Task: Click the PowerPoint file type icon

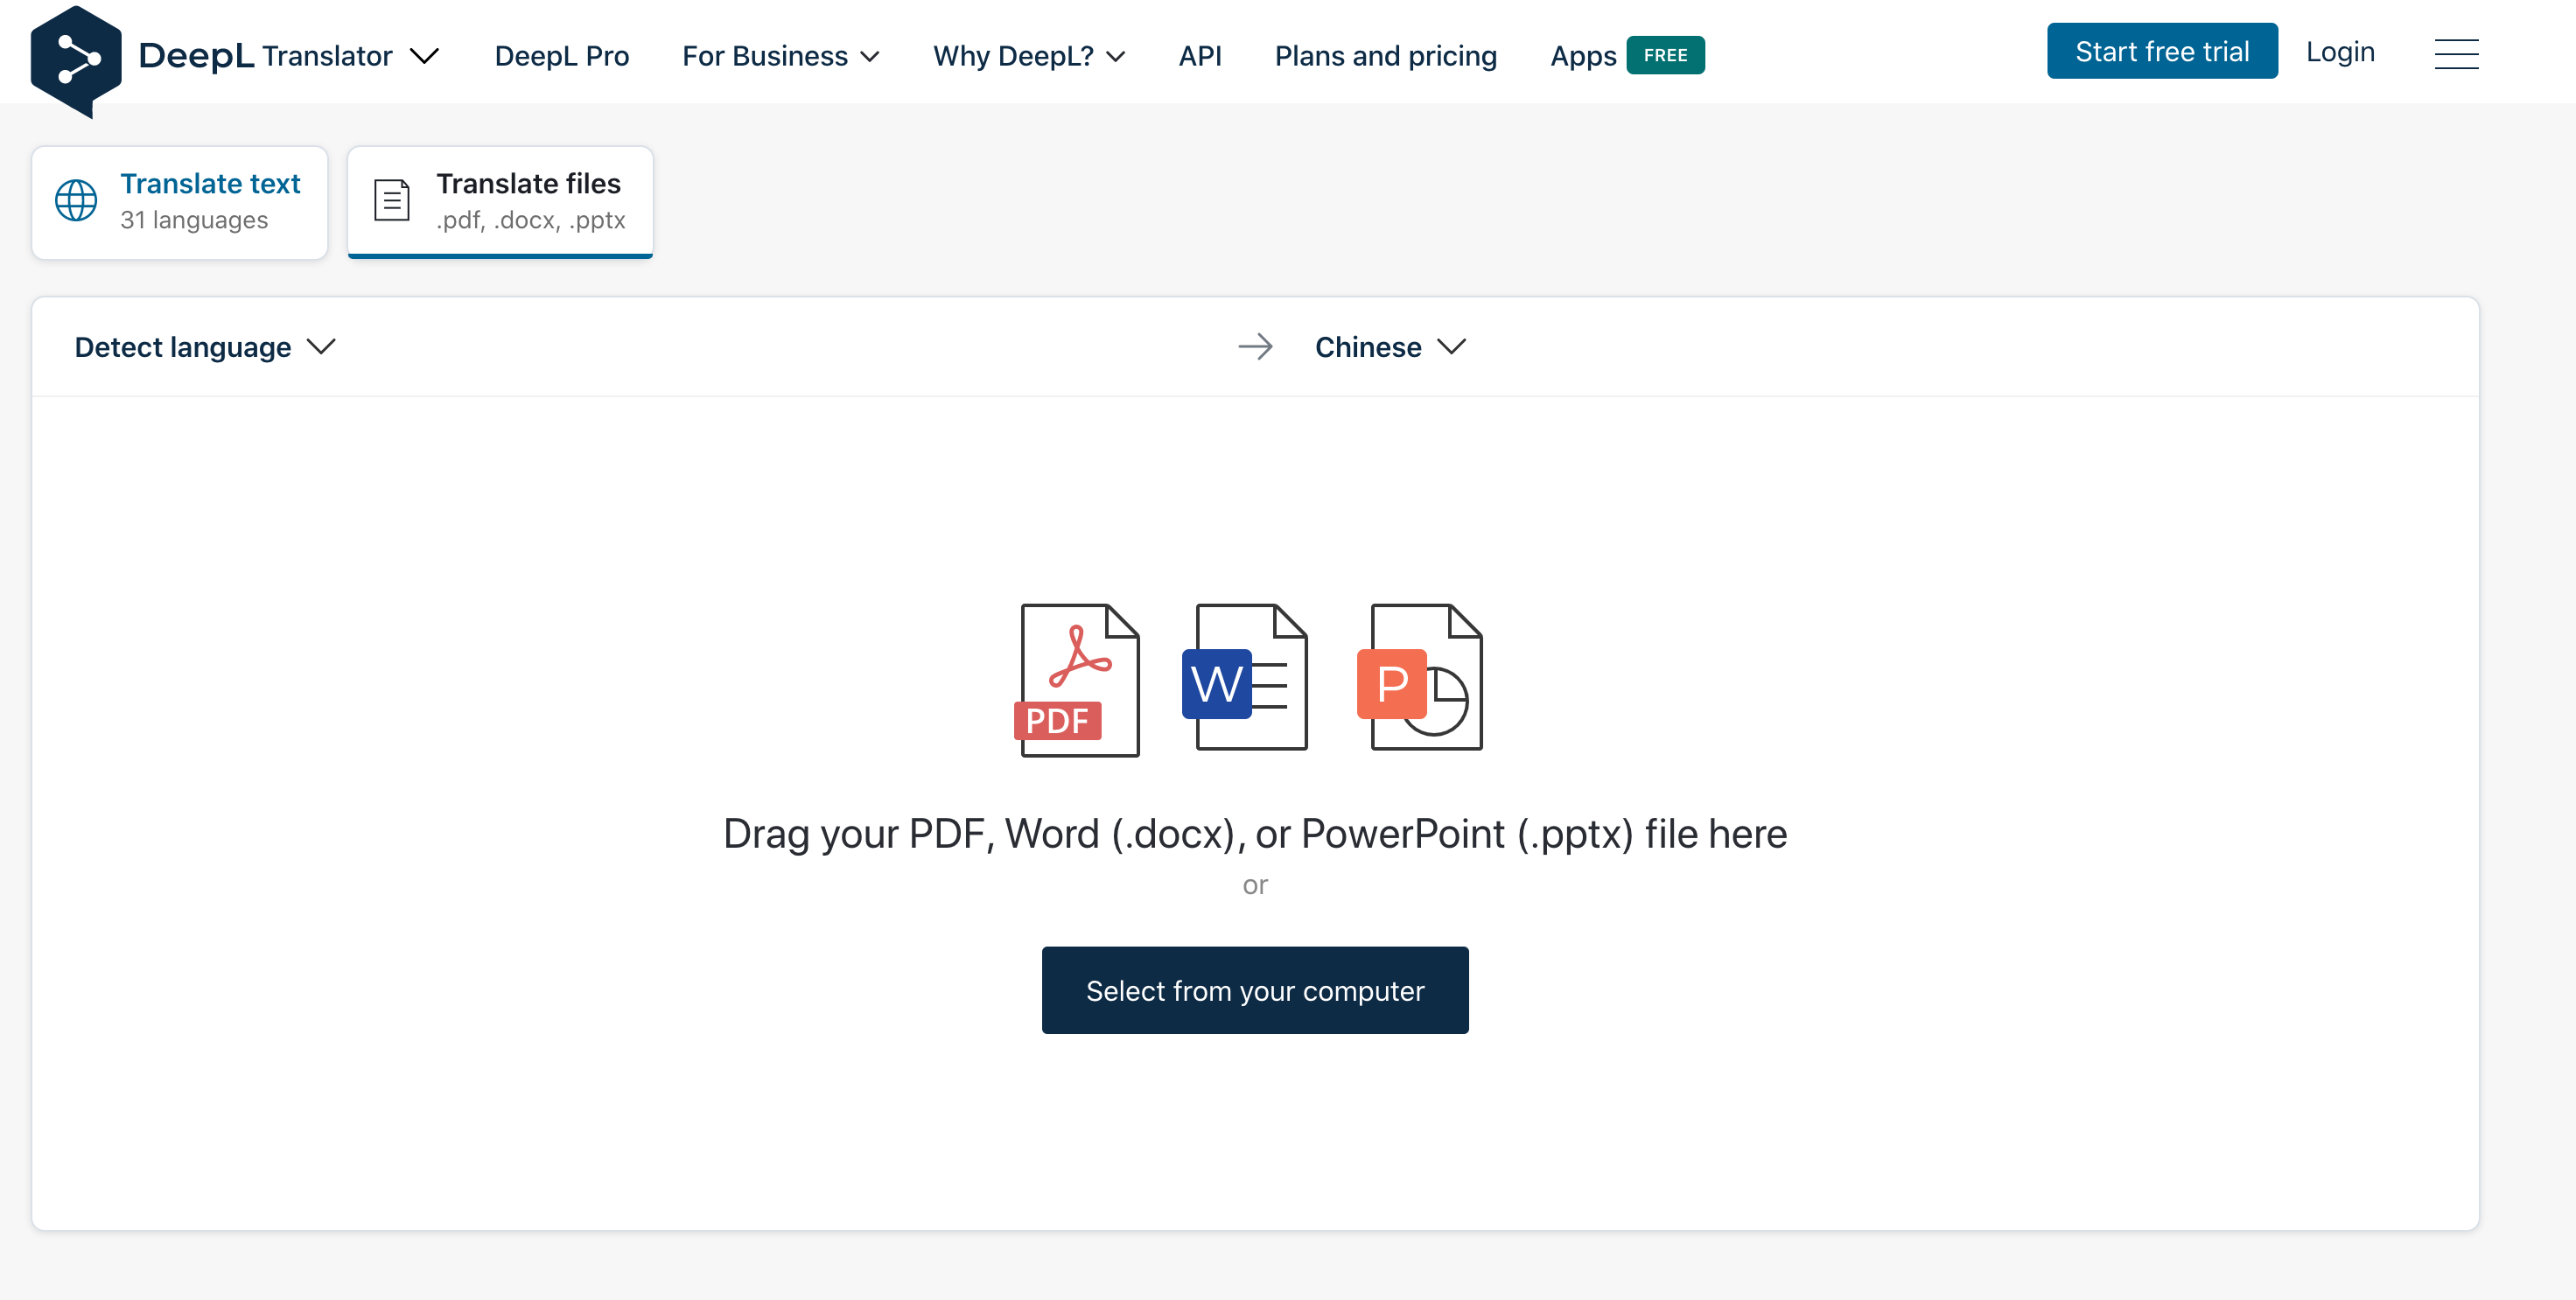Action: [x=1420, y=677]
